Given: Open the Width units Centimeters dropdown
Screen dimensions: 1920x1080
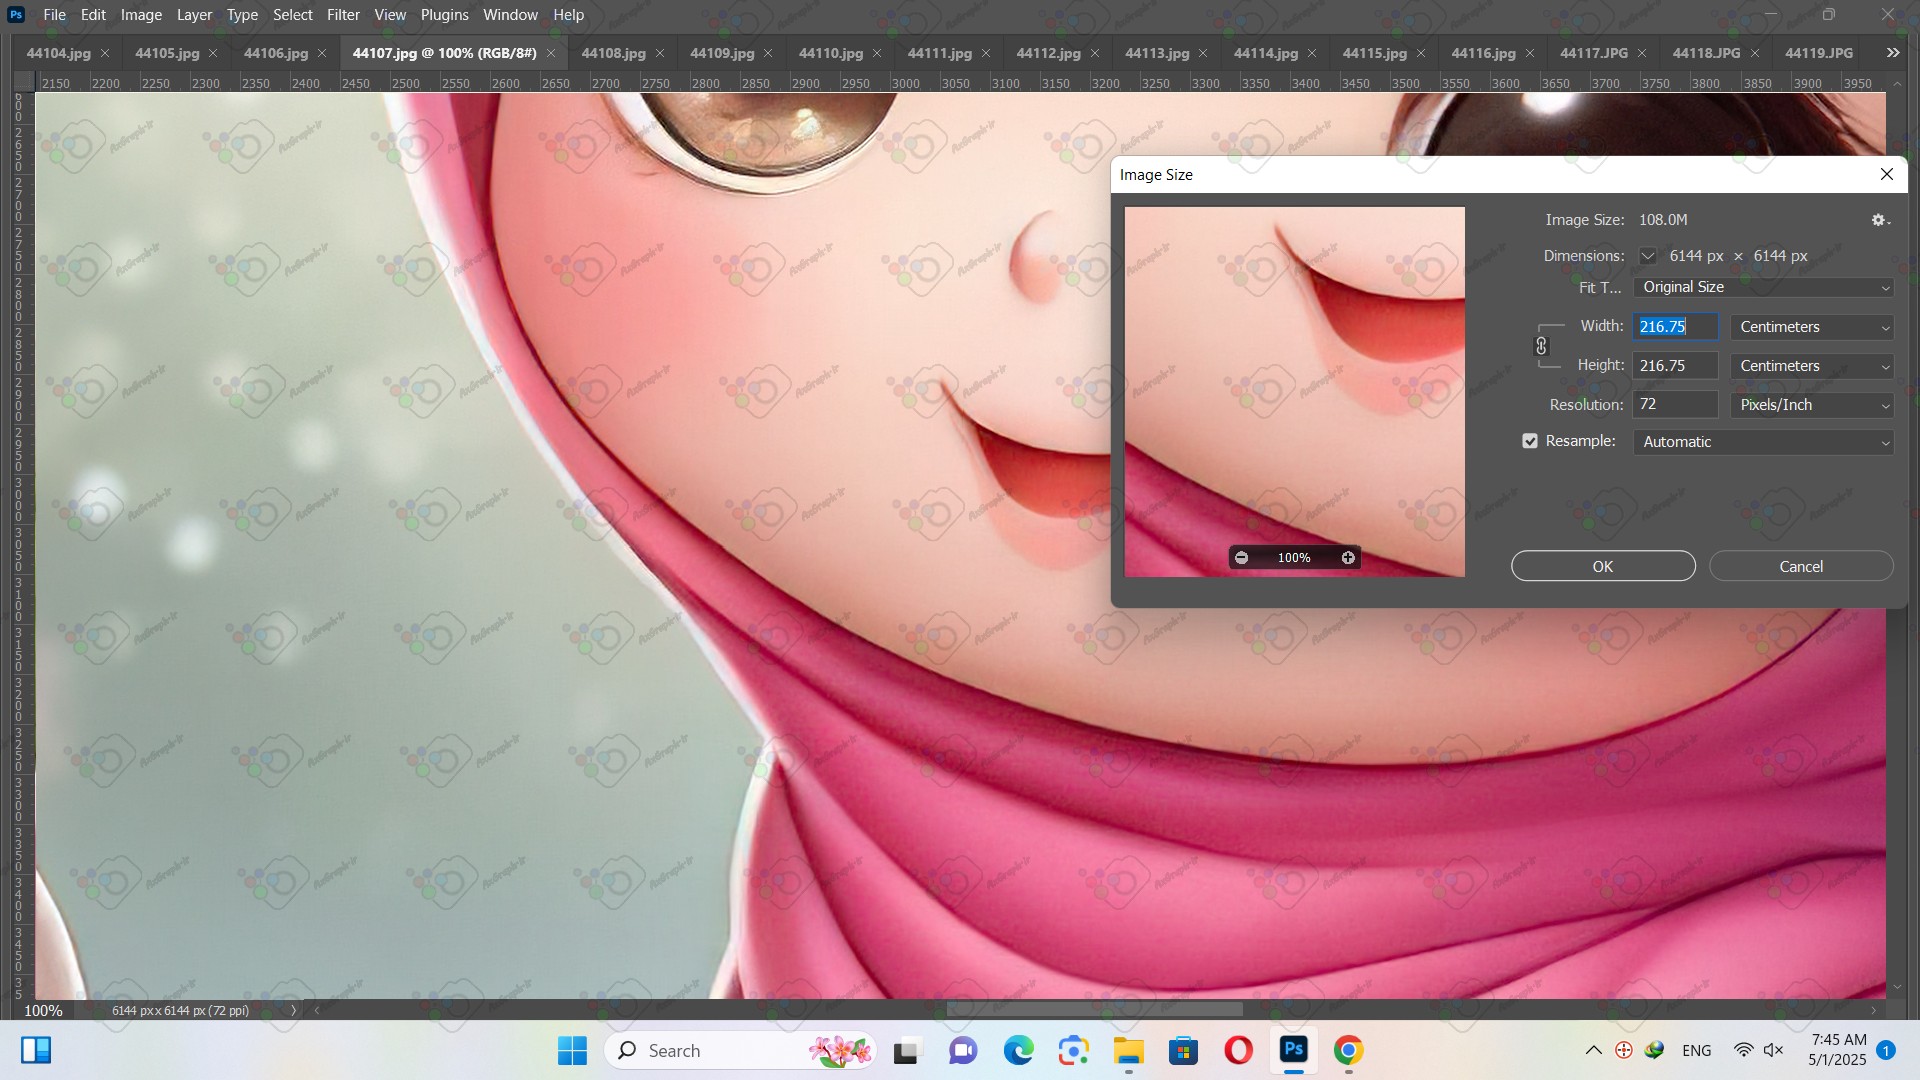Looking at the screenshot, I should click(x=1812, y=327).
